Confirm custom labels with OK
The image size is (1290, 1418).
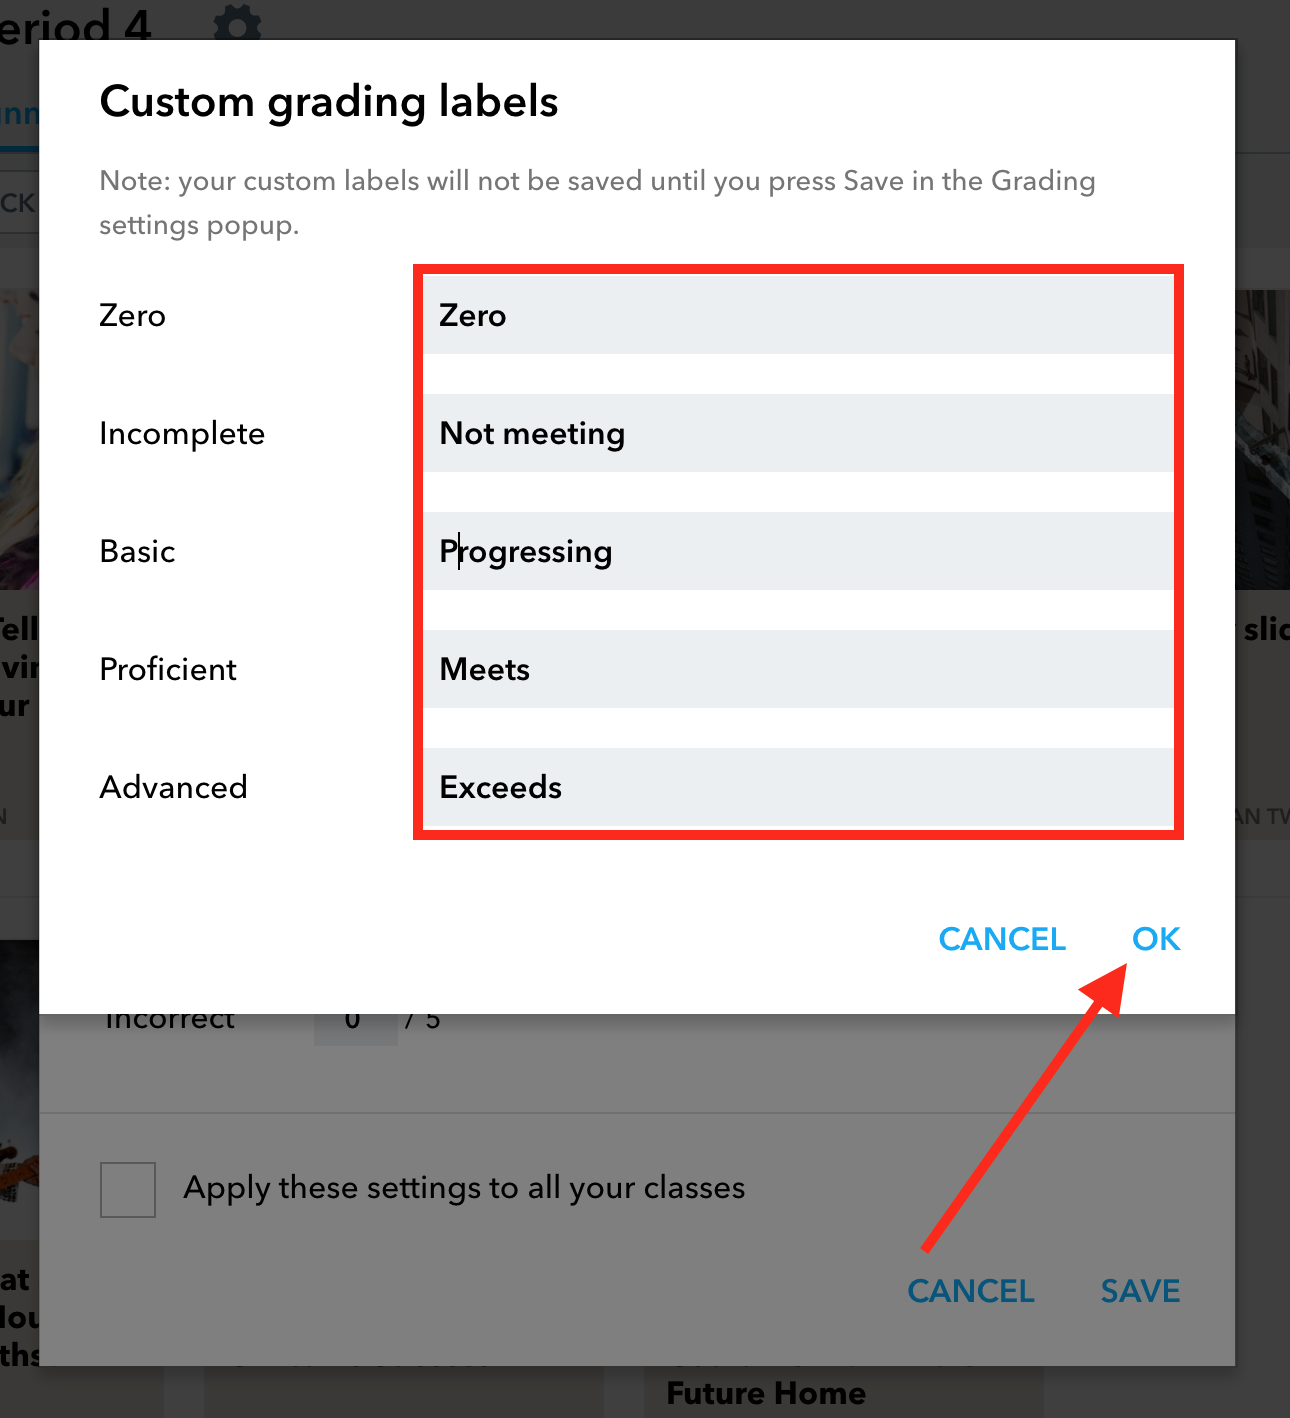[1156, 939]
